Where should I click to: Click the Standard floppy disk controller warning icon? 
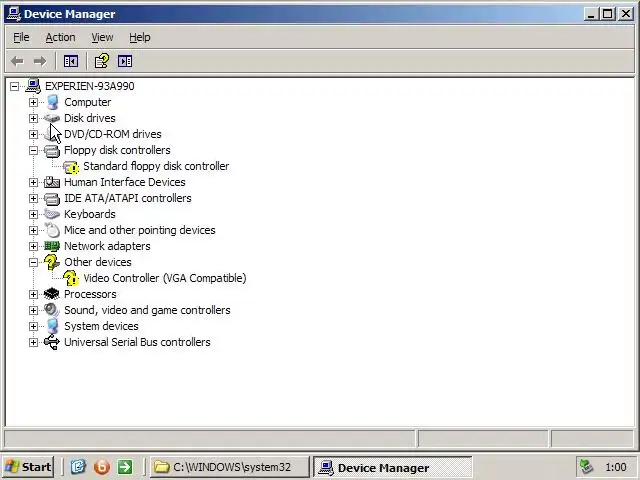pyautogui.click(x=71, y=167)
